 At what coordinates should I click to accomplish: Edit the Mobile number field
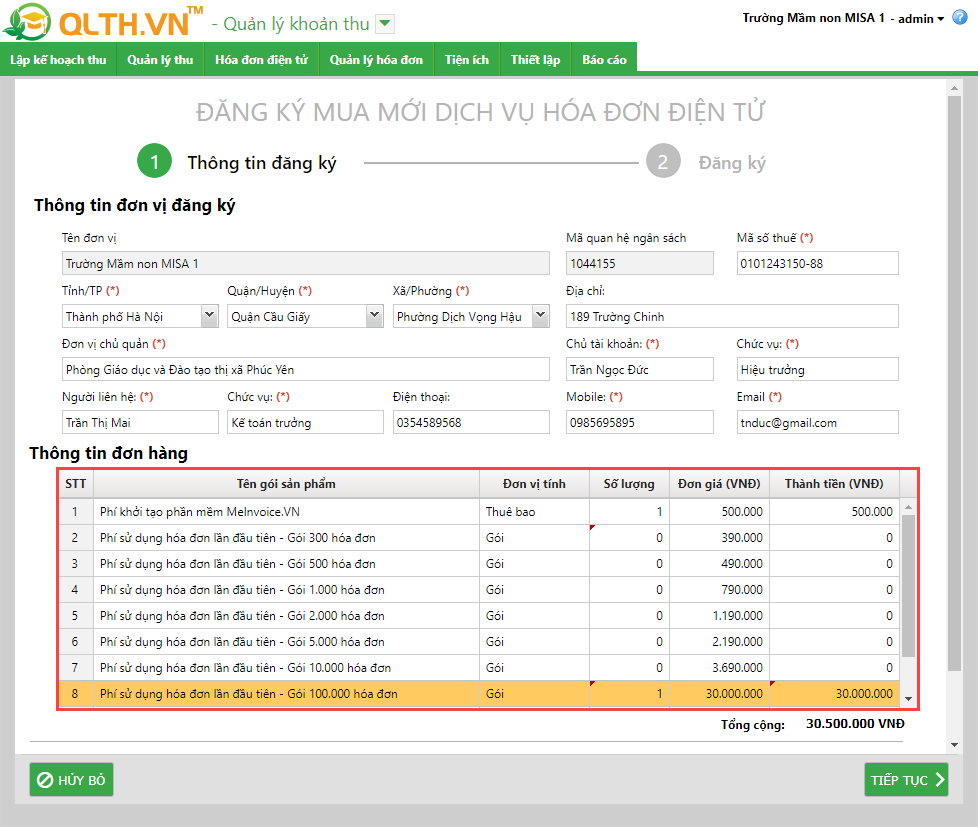coord(639,422)
